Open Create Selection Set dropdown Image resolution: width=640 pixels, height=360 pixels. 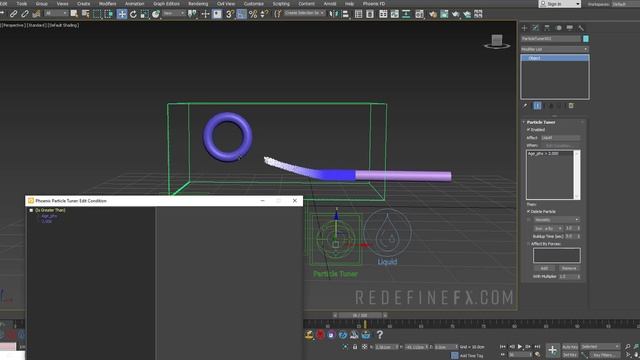tap(304, 13)
